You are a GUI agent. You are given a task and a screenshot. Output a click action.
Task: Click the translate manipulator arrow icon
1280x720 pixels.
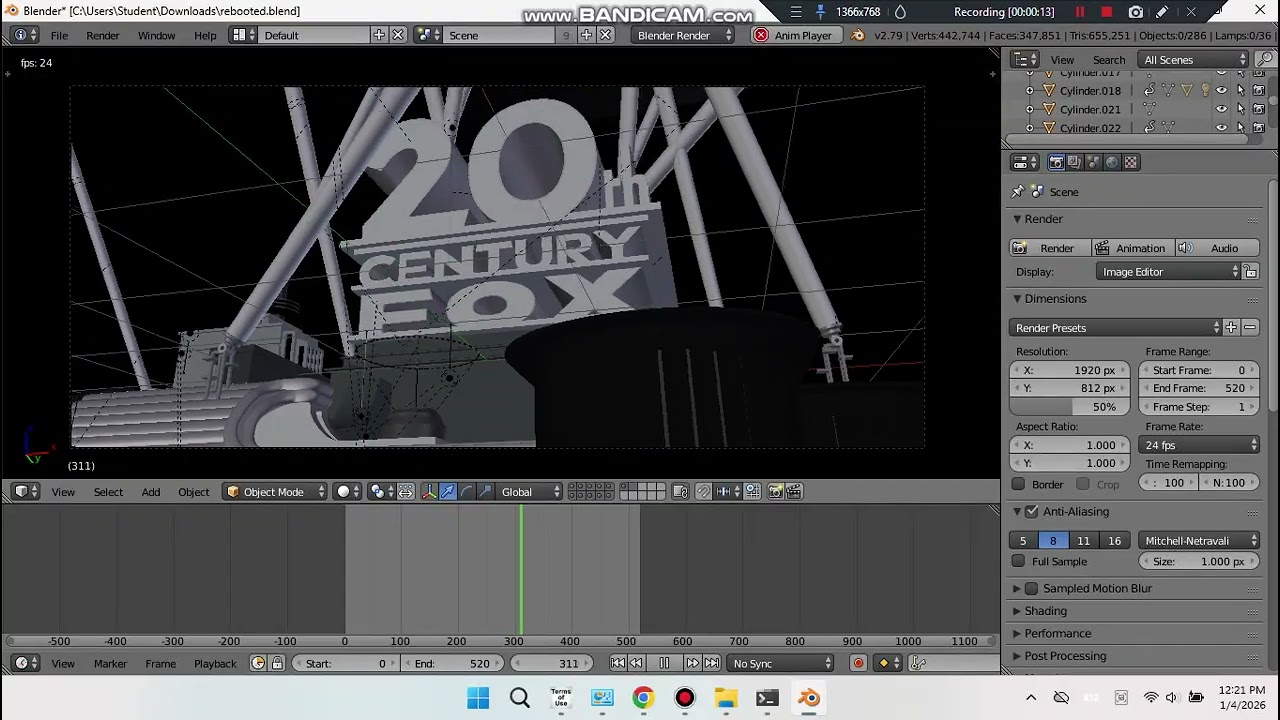click(448, 491)
